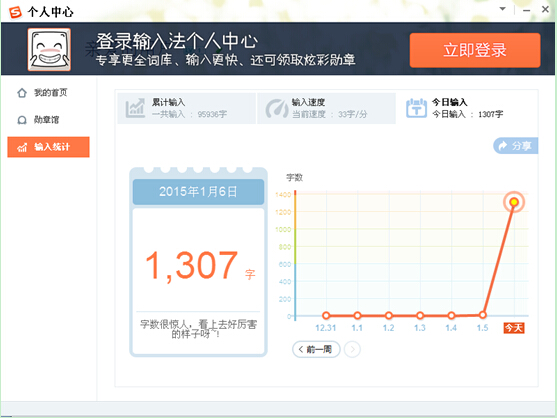The height and width of the screenshot is (418, 557).
Task: Select the 今天 data point on chart
Action: pyautogui.click(x=514, y=202)
